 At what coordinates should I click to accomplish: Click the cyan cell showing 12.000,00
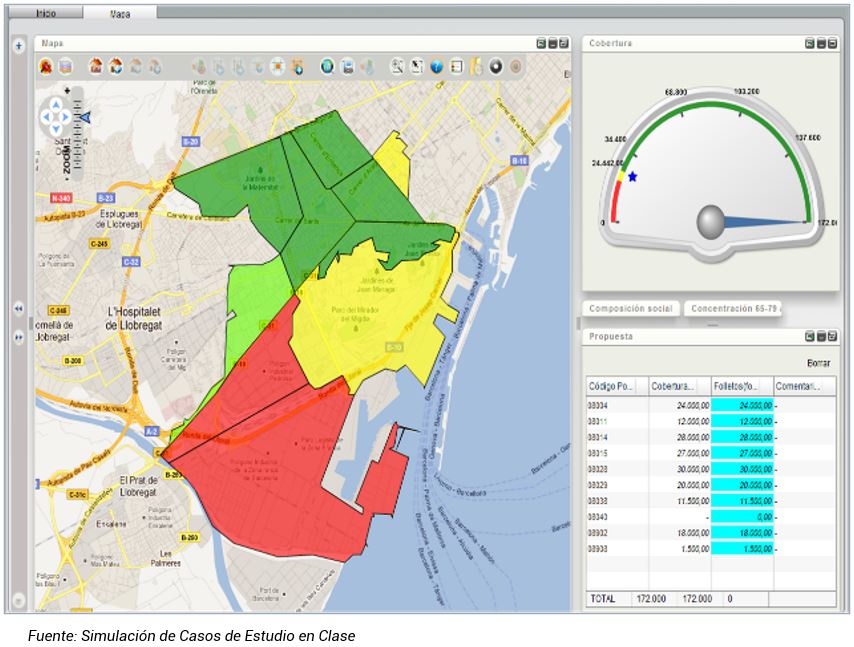coord(742,422)
